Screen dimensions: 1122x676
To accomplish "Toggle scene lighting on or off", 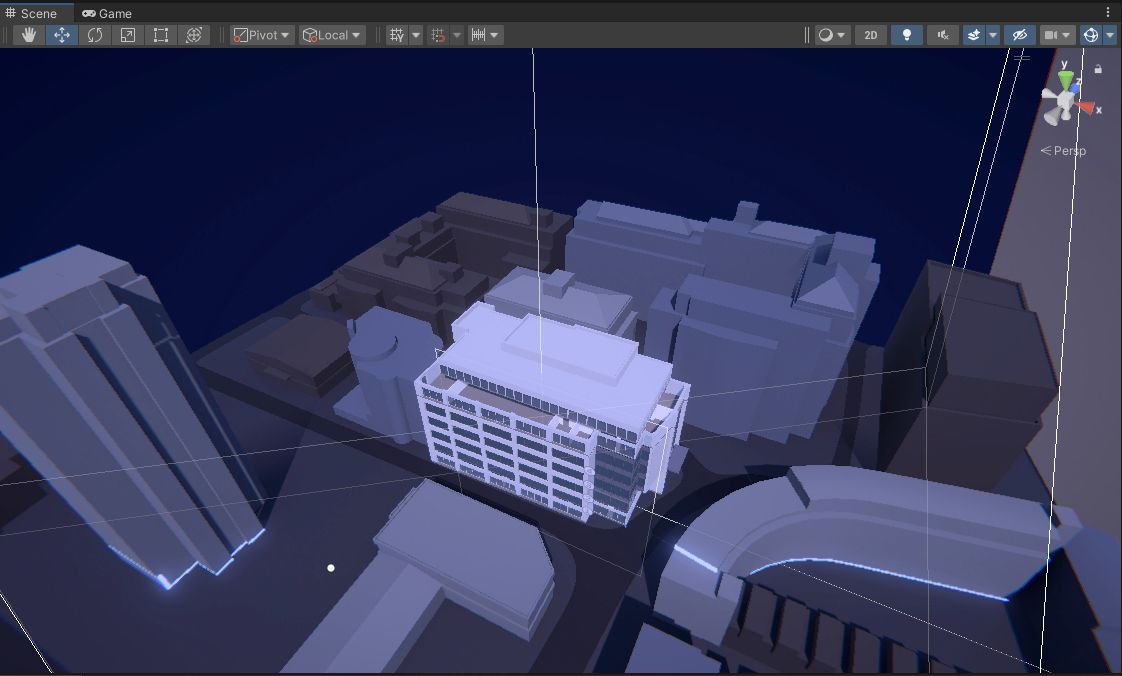I will [x=907, y=34].
